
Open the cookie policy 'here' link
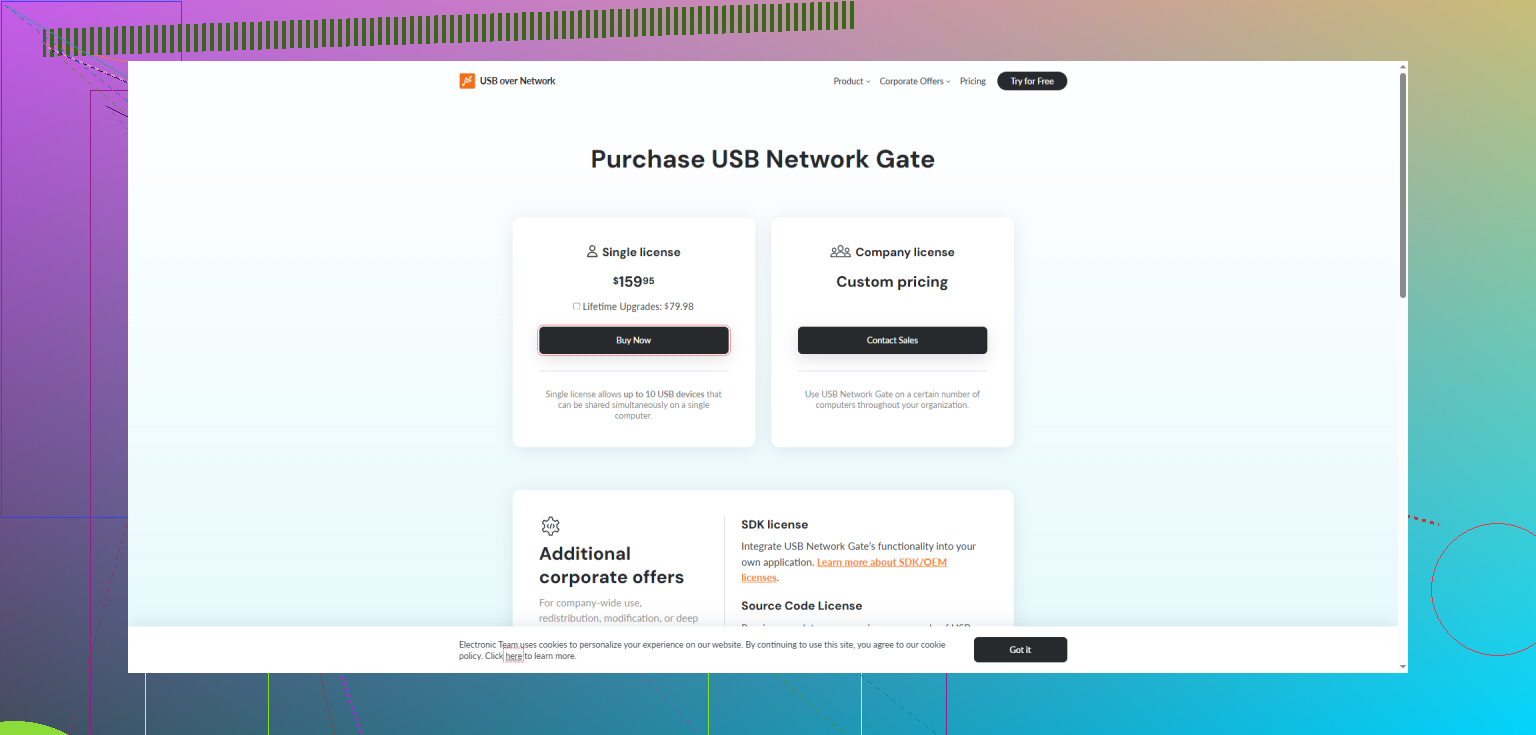pyautogui.click(x=514, y=656)
